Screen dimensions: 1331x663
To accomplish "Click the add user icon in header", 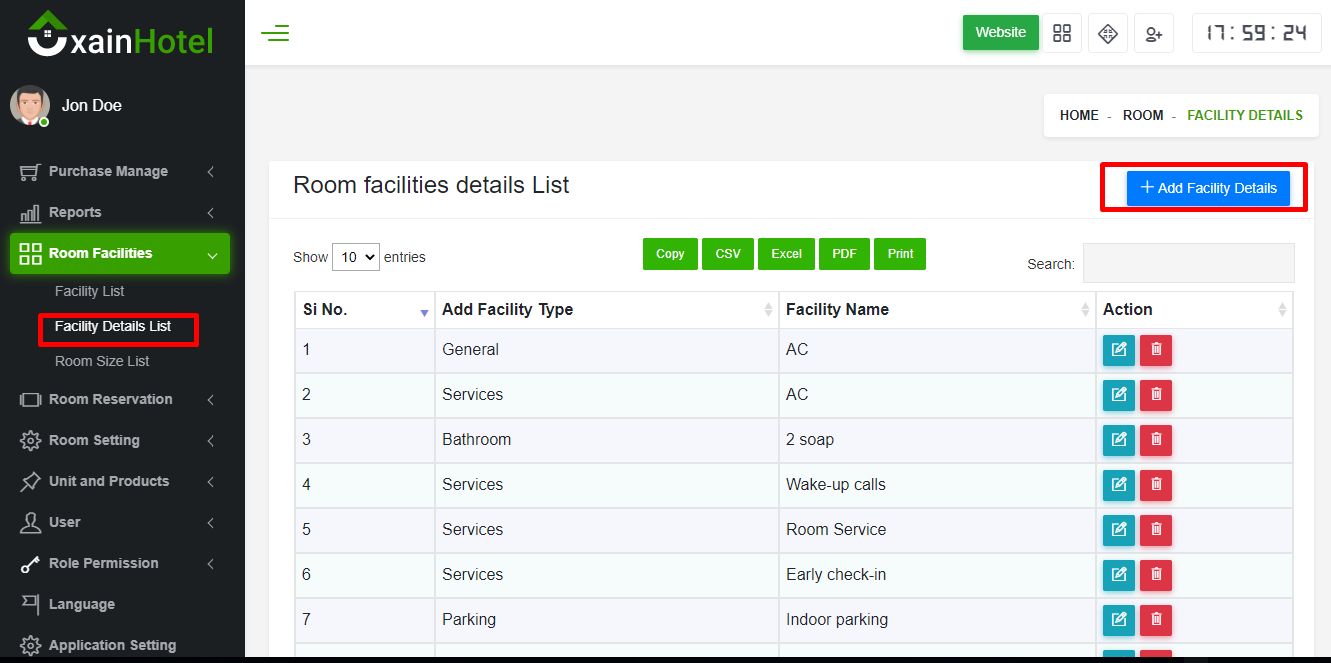I will 1153,33.
